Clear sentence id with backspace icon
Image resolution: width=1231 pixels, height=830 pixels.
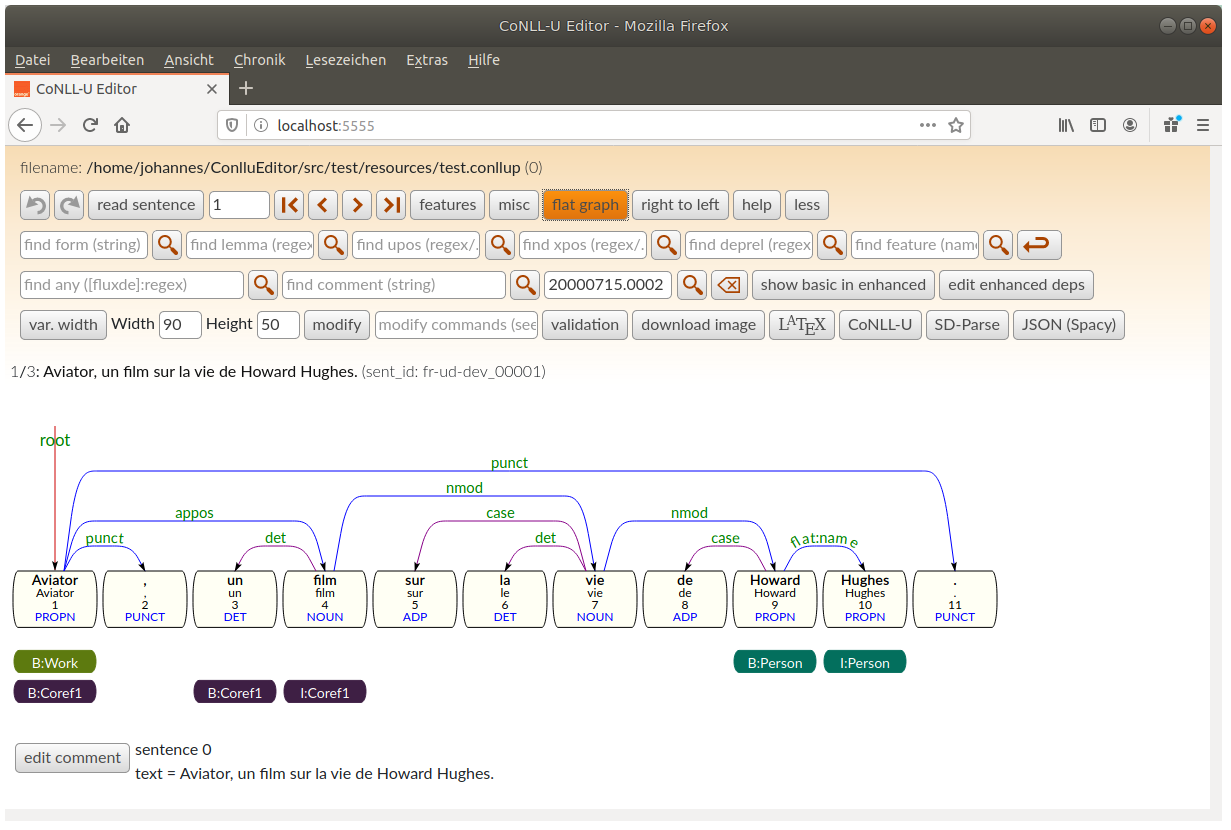(730, 285)
